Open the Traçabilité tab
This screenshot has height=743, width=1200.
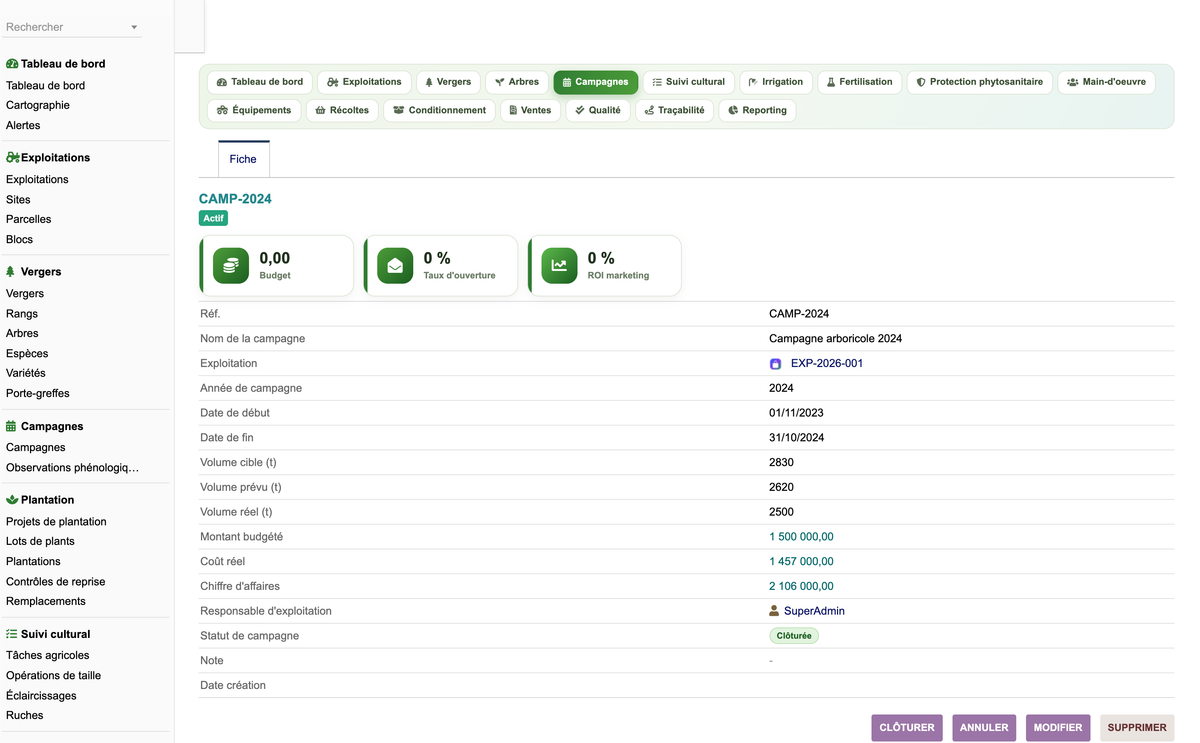(675, 110)
